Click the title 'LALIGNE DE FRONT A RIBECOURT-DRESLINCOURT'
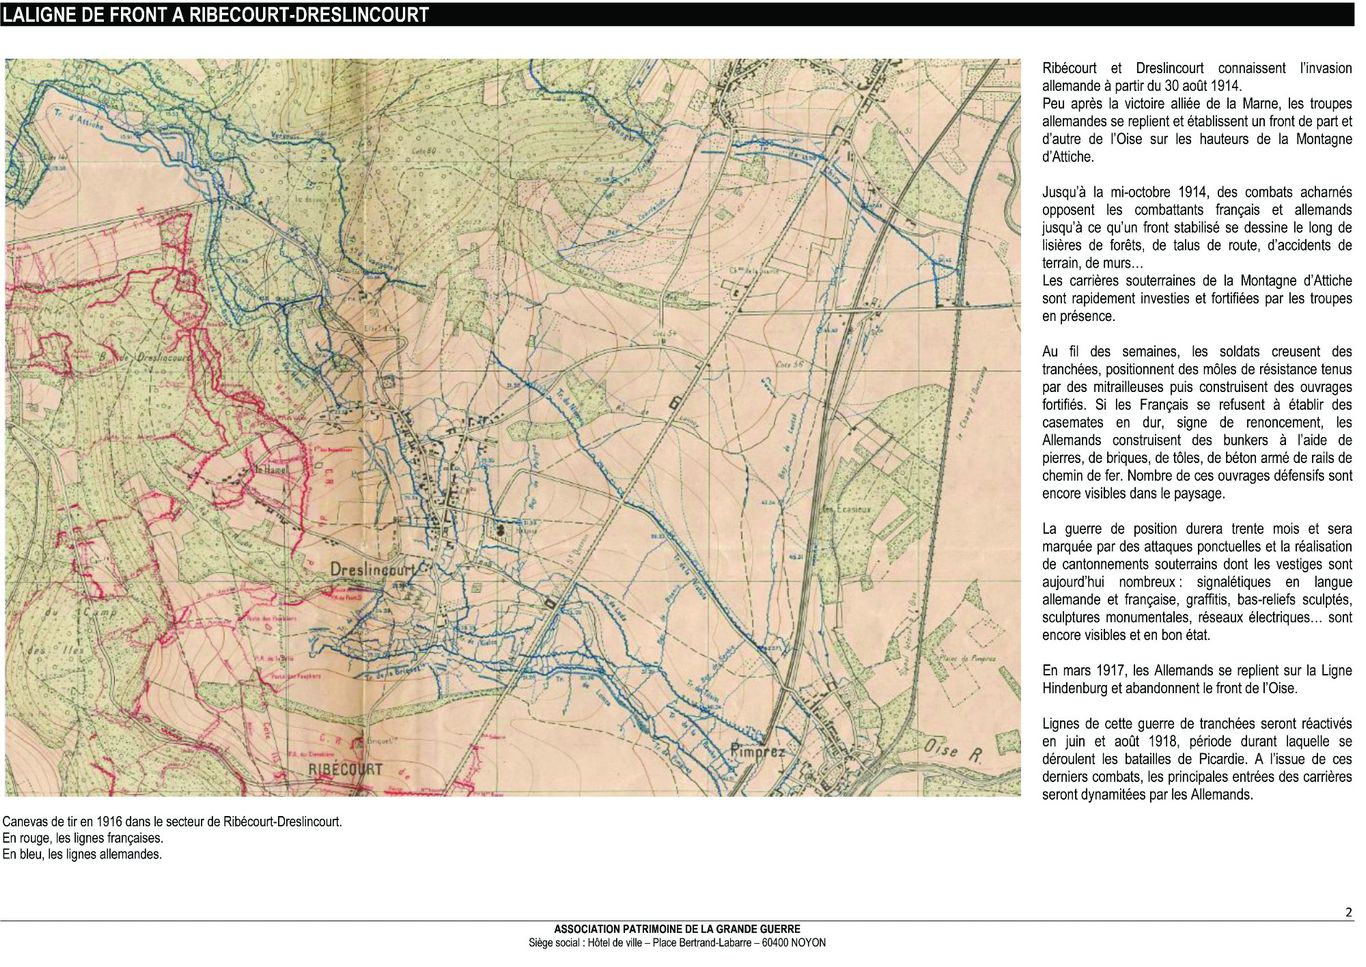The image size is (1366, 967). click(216, 15)
